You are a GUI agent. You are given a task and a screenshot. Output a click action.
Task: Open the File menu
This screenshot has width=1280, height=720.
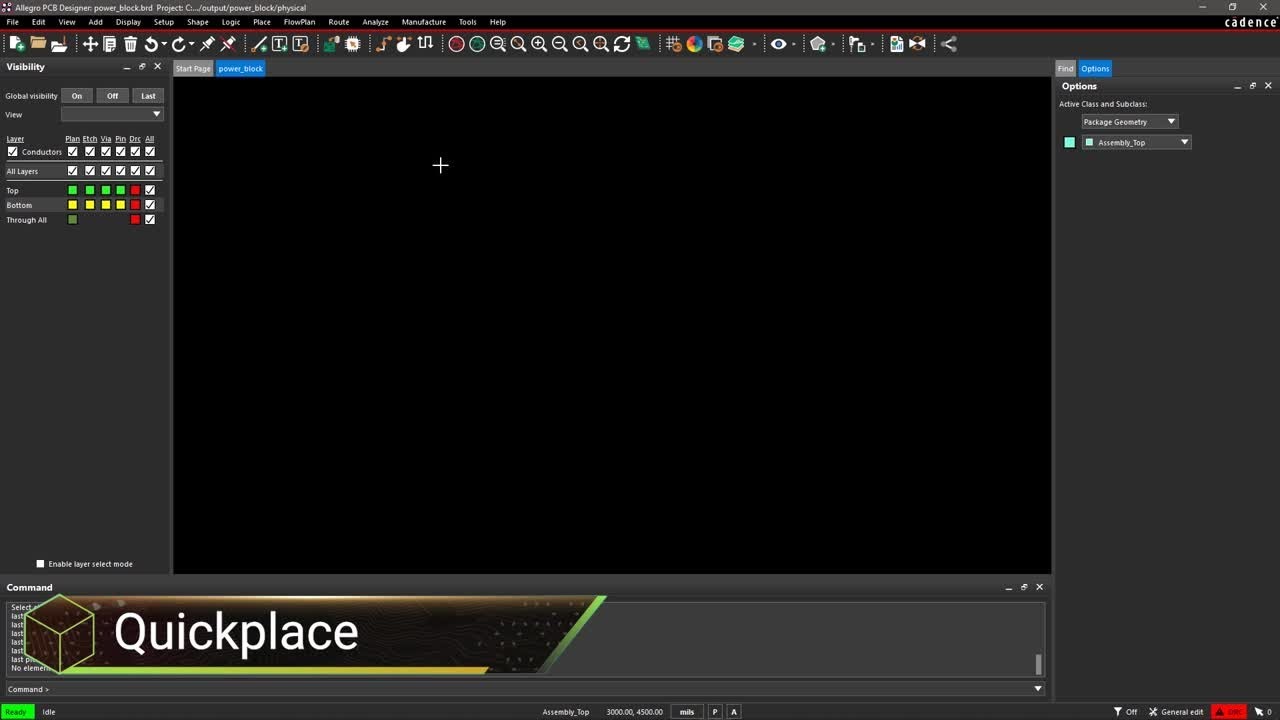[x=13, y=22]
